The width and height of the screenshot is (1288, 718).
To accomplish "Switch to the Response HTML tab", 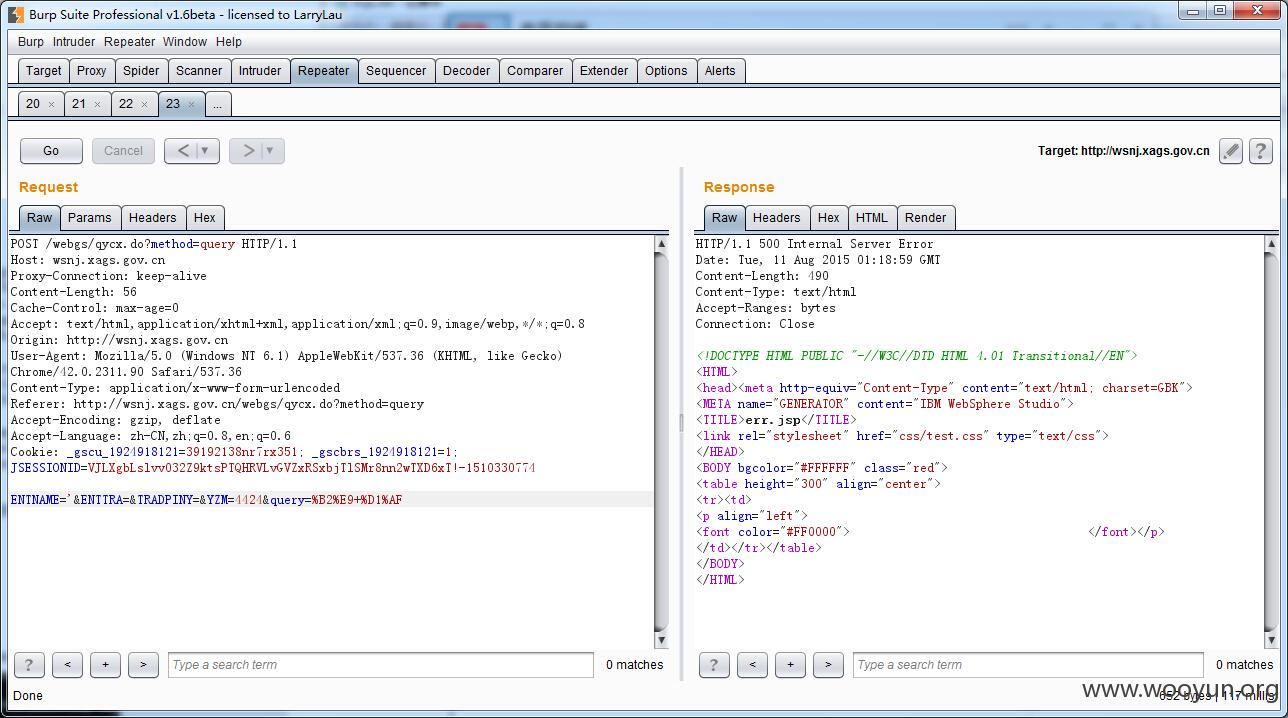I will (872, 218).
